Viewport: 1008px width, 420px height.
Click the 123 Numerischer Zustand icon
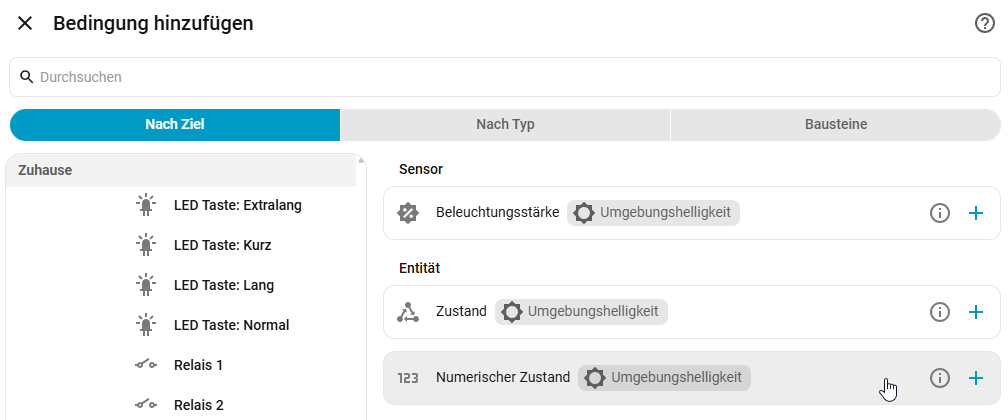coord(408,378)
